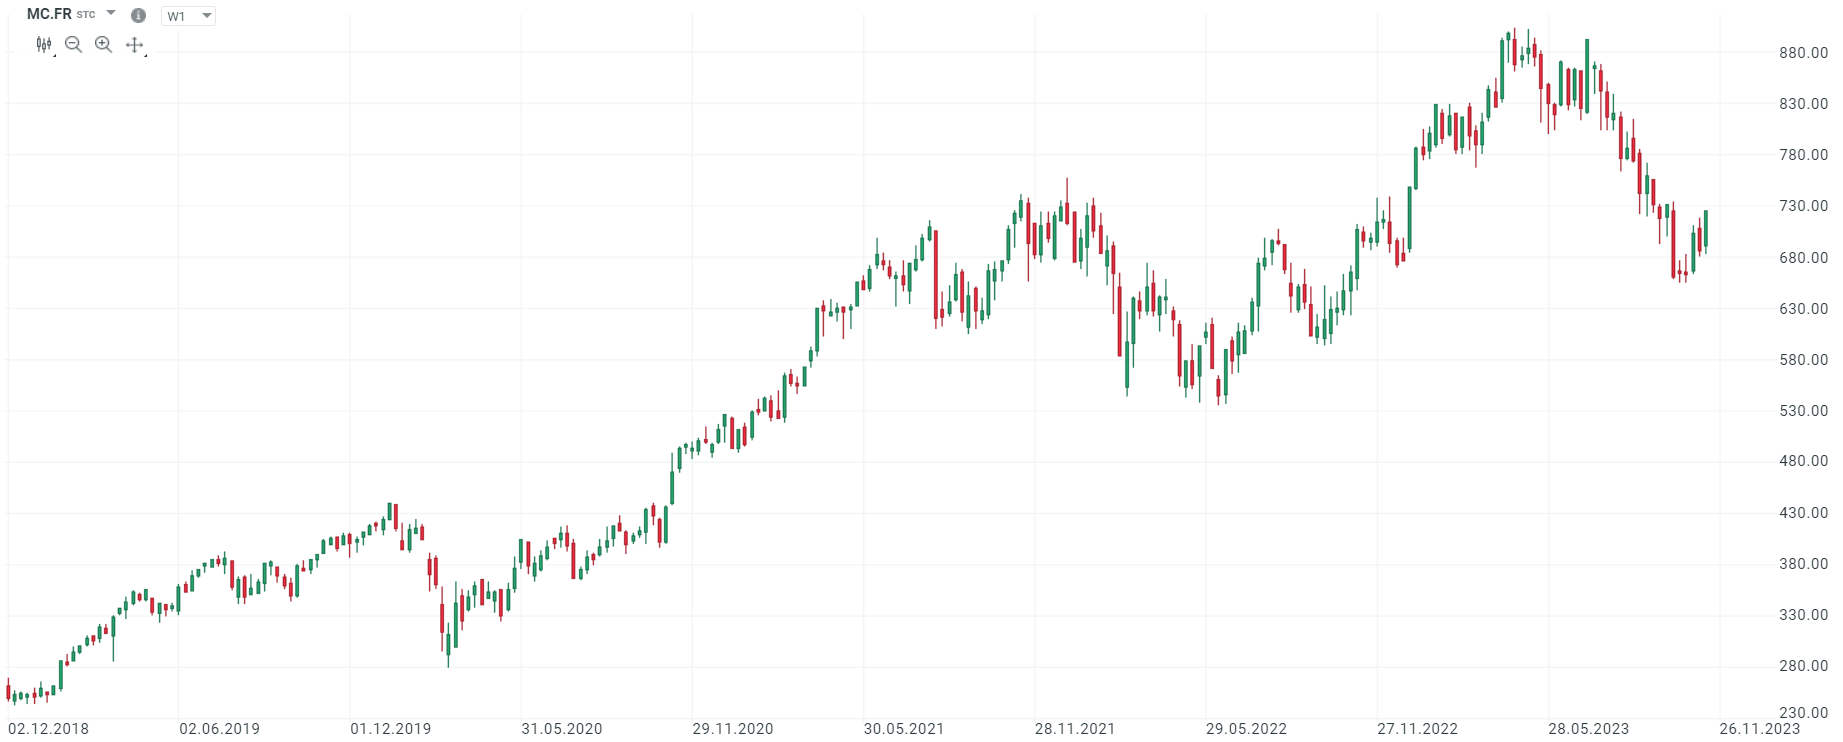
Task: Open the candlestick chart type selector
Action: (43, 44)
